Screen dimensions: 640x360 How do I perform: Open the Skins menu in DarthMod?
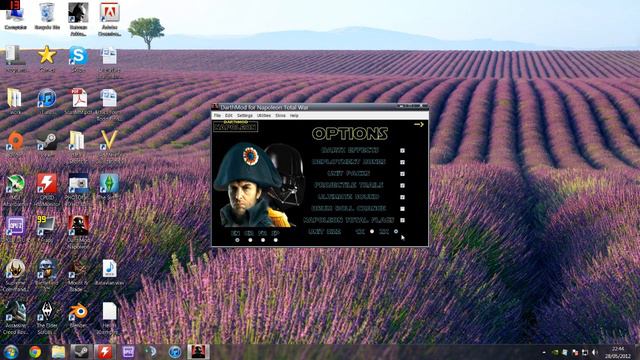pos(280,116)
